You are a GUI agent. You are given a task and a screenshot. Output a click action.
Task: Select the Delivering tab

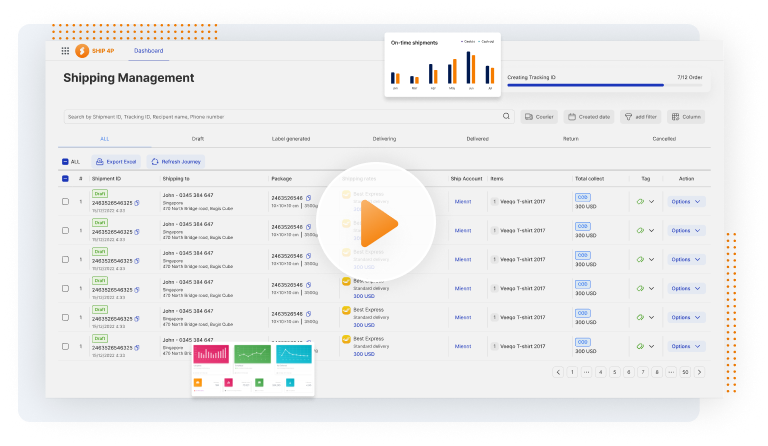click(384, 139)
